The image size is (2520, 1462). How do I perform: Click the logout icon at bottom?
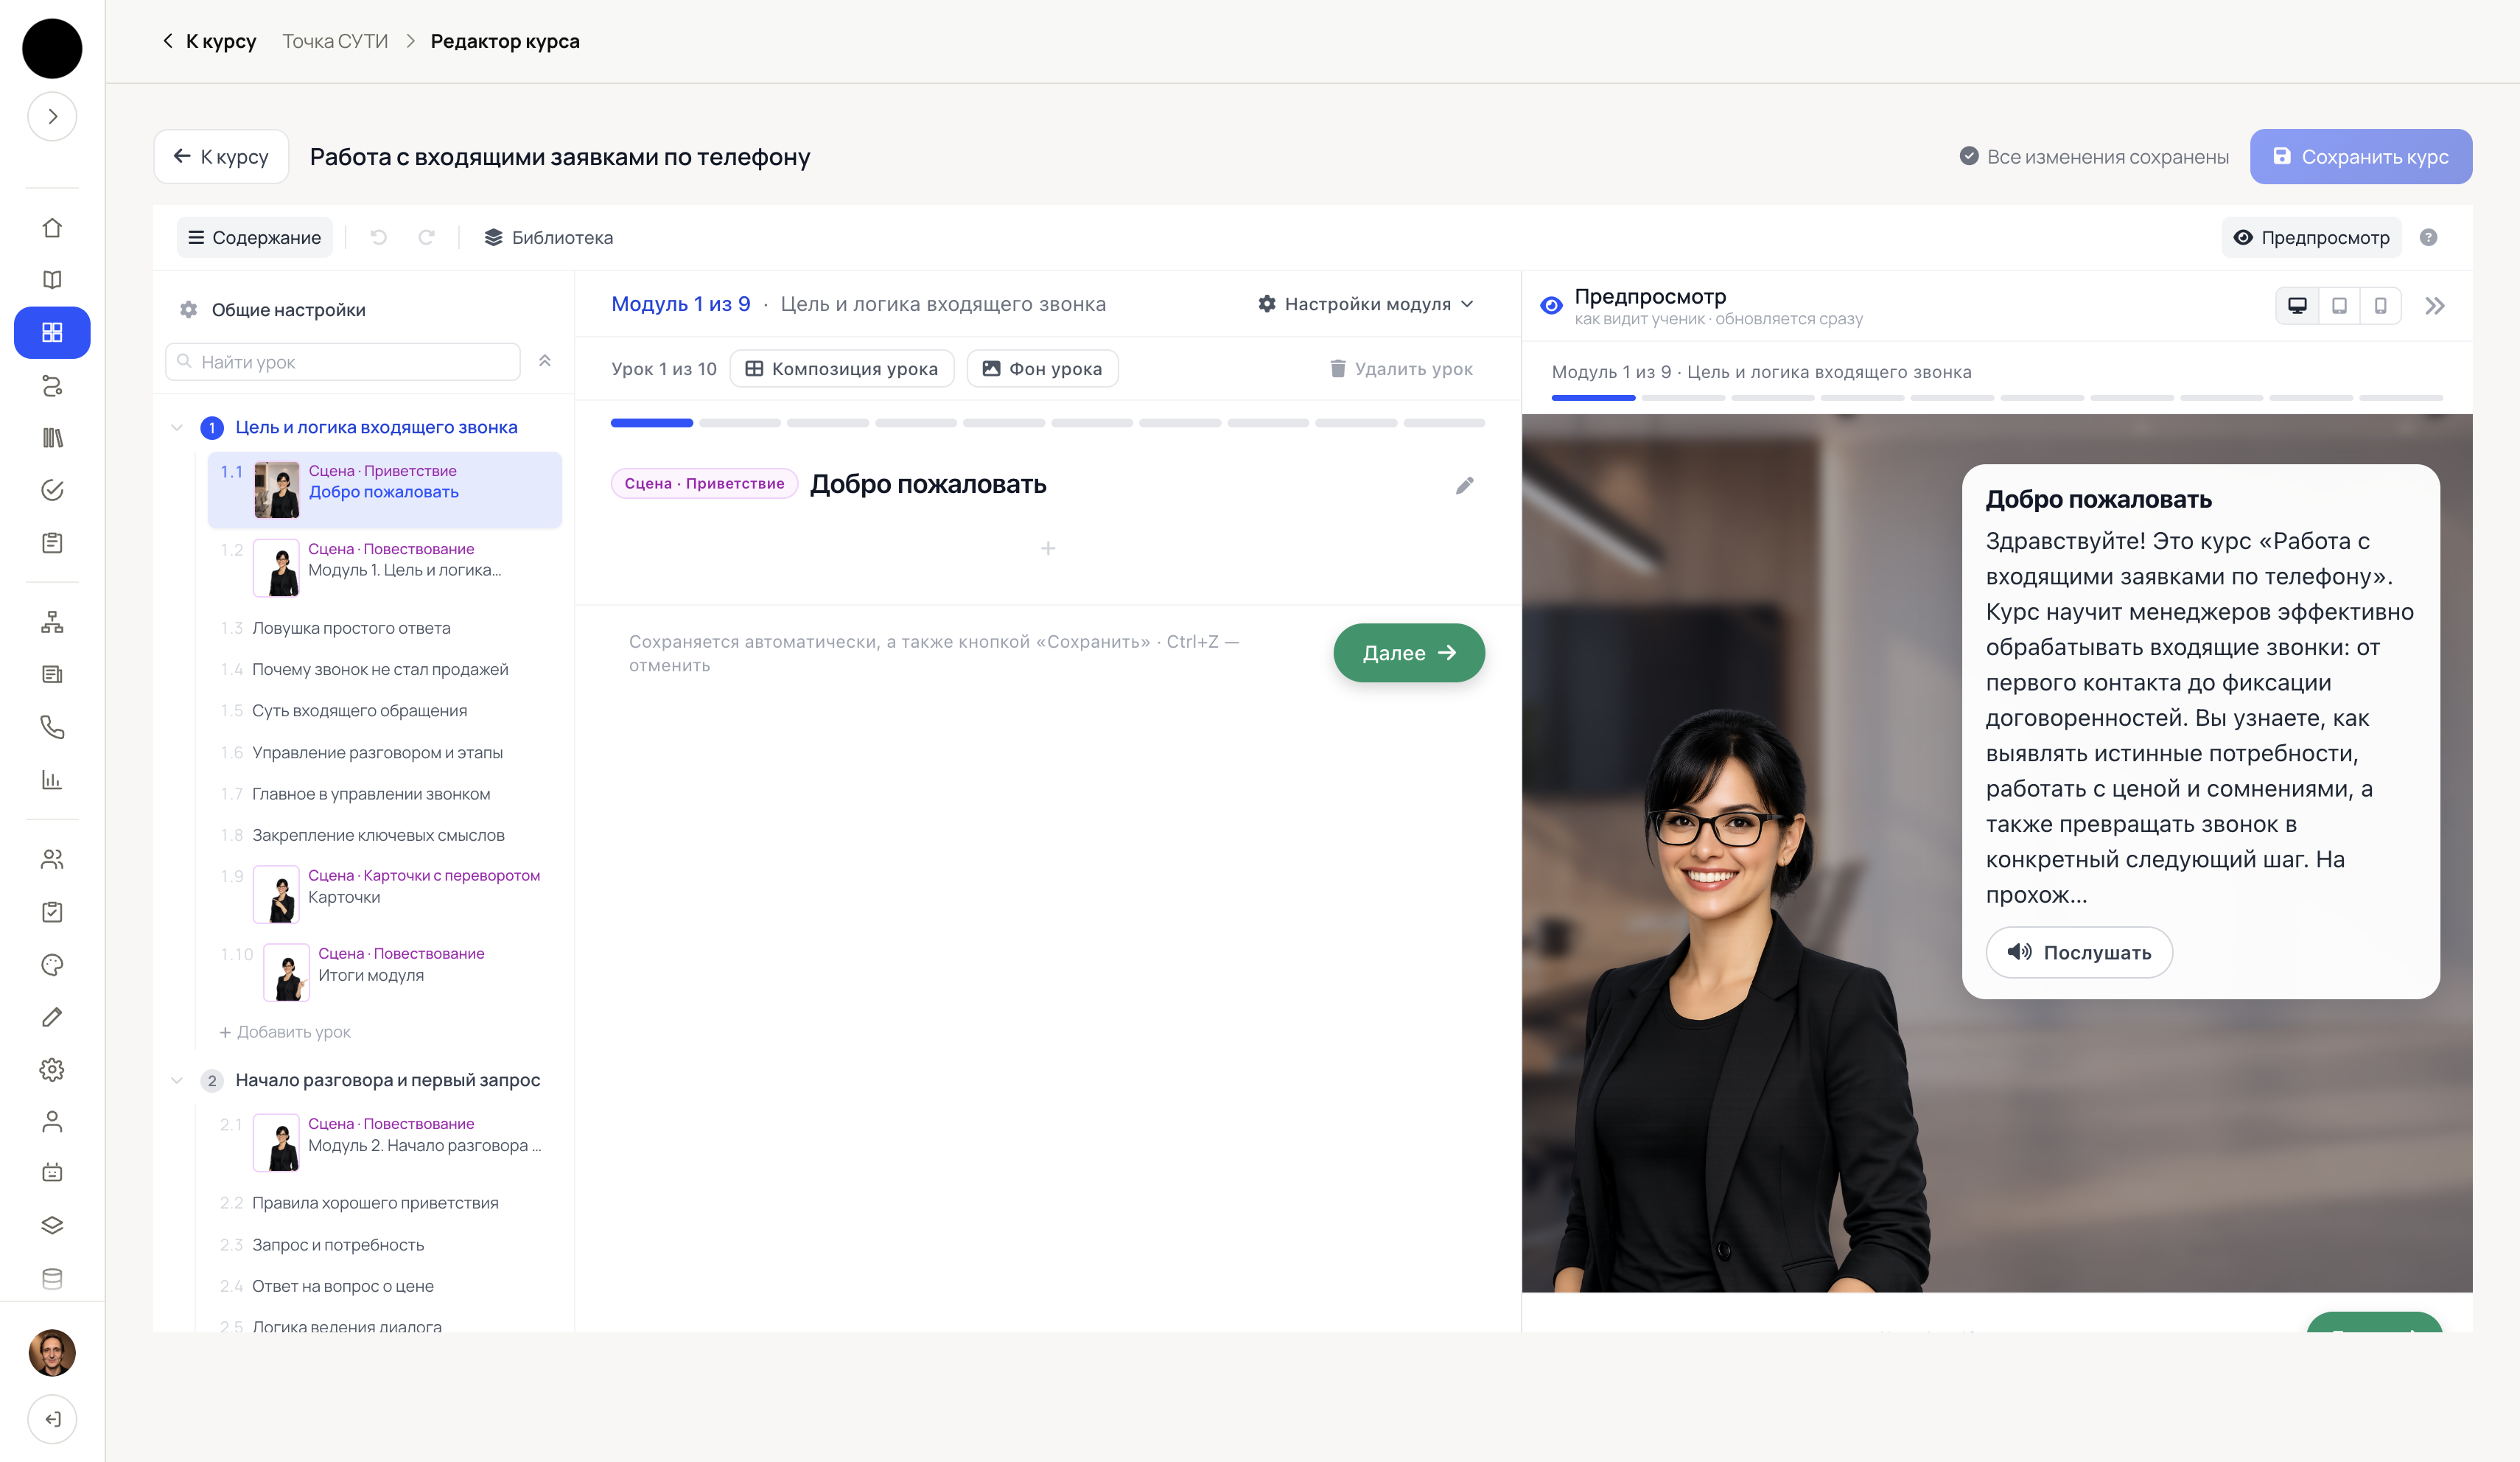(x=52, y=1418)
